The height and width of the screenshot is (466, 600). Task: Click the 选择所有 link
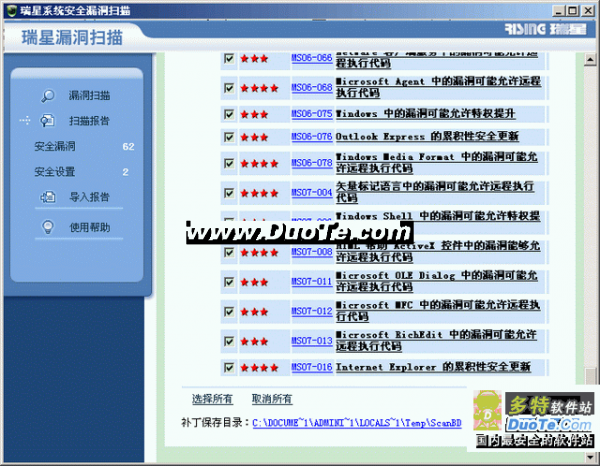coord(212,399)
